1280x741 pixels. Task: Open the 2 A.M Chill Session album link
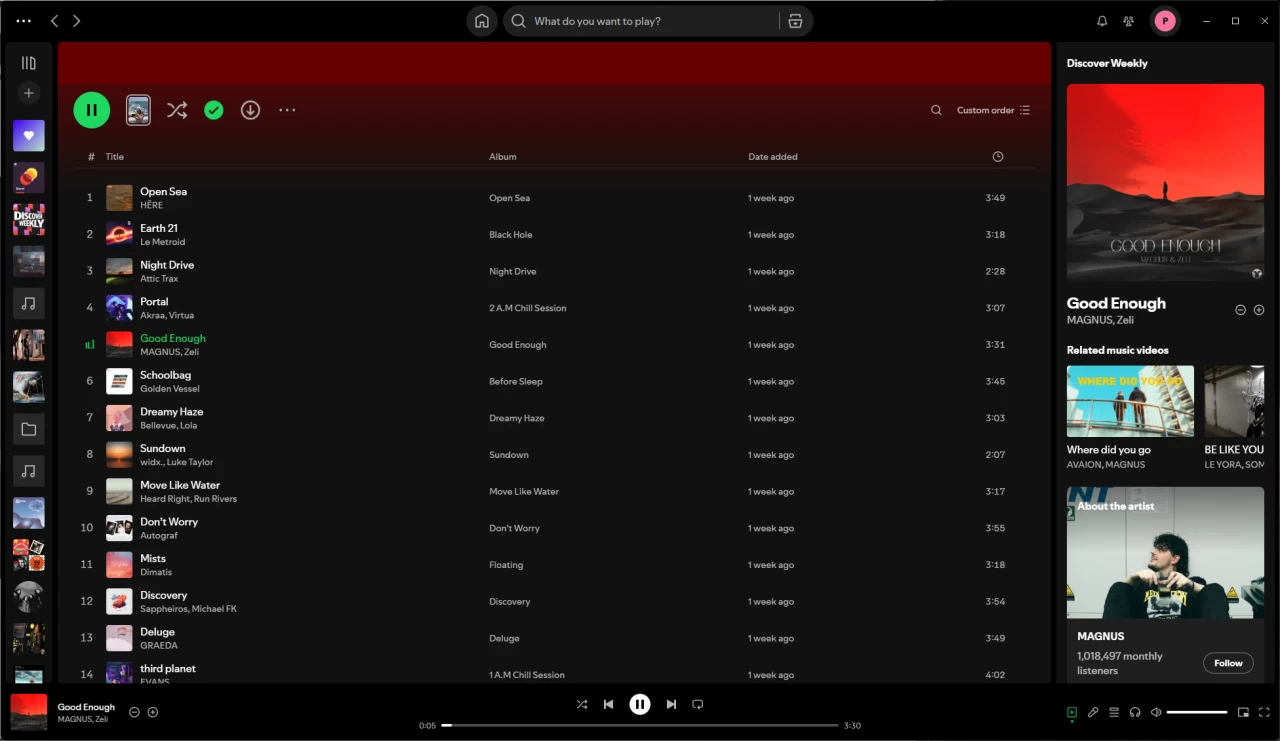[528, 308]
